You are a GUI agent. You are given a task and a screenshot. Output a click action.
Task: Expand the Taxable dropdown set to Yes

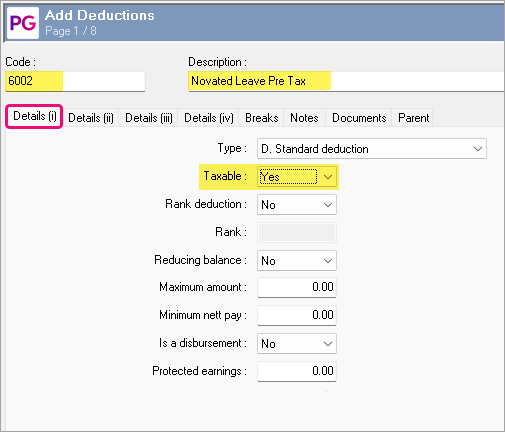[297, 177]
